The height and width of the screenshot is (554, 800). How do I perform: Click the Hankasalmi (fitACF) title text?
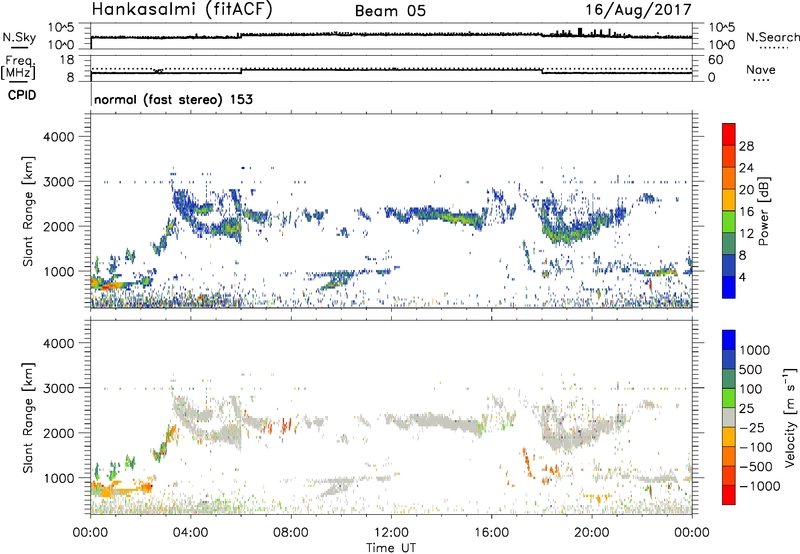[x=182, y=9]
